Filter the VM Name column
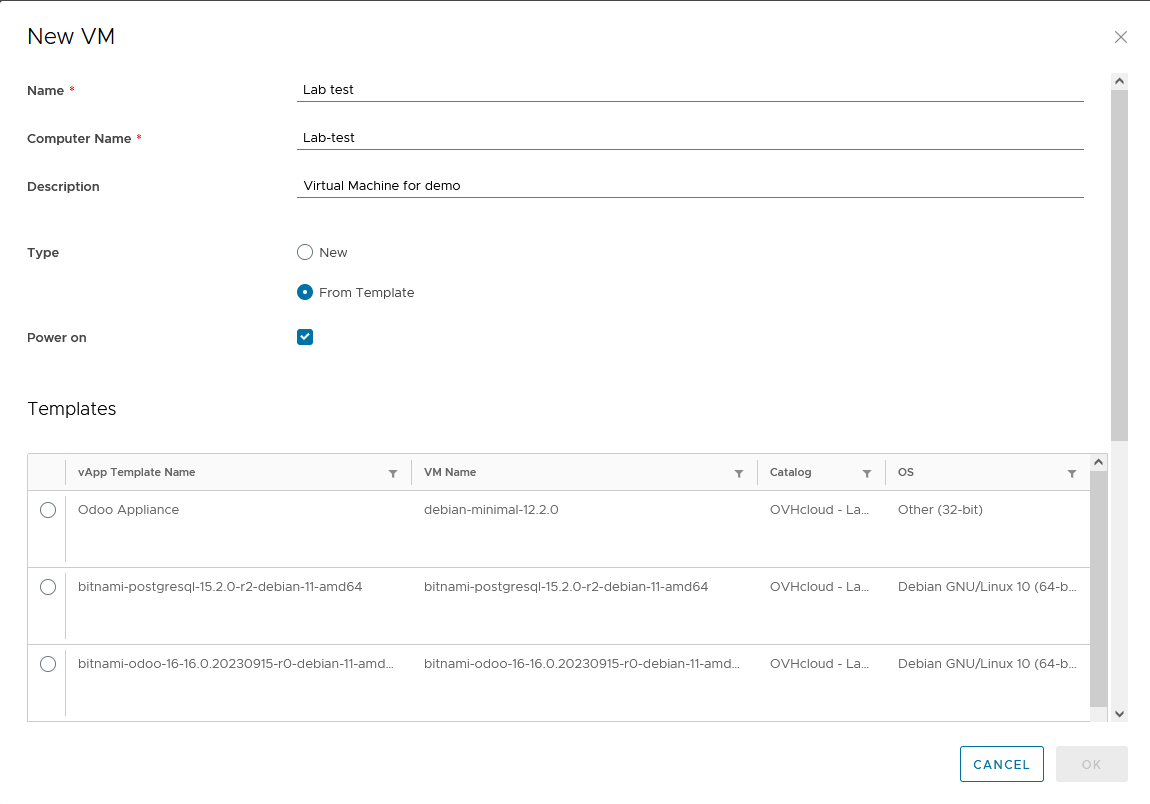Viewport: 1150px width, 804px height. click(739, 473)
